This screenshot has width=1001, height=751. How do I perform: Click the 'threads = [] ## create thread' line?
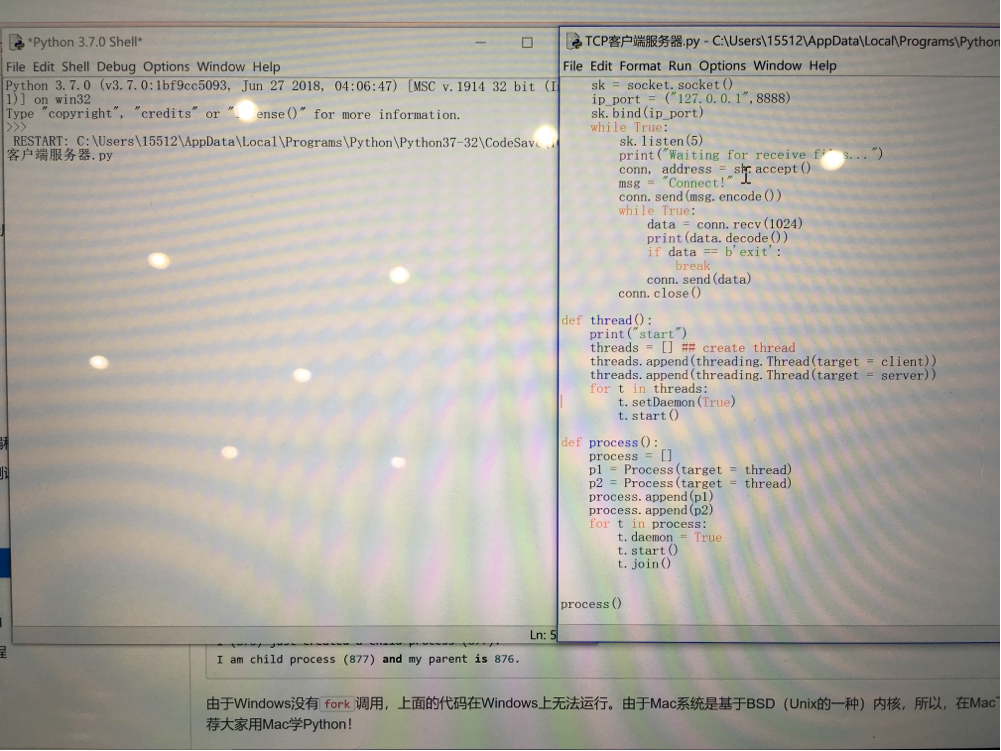click(x=693, y=348)
